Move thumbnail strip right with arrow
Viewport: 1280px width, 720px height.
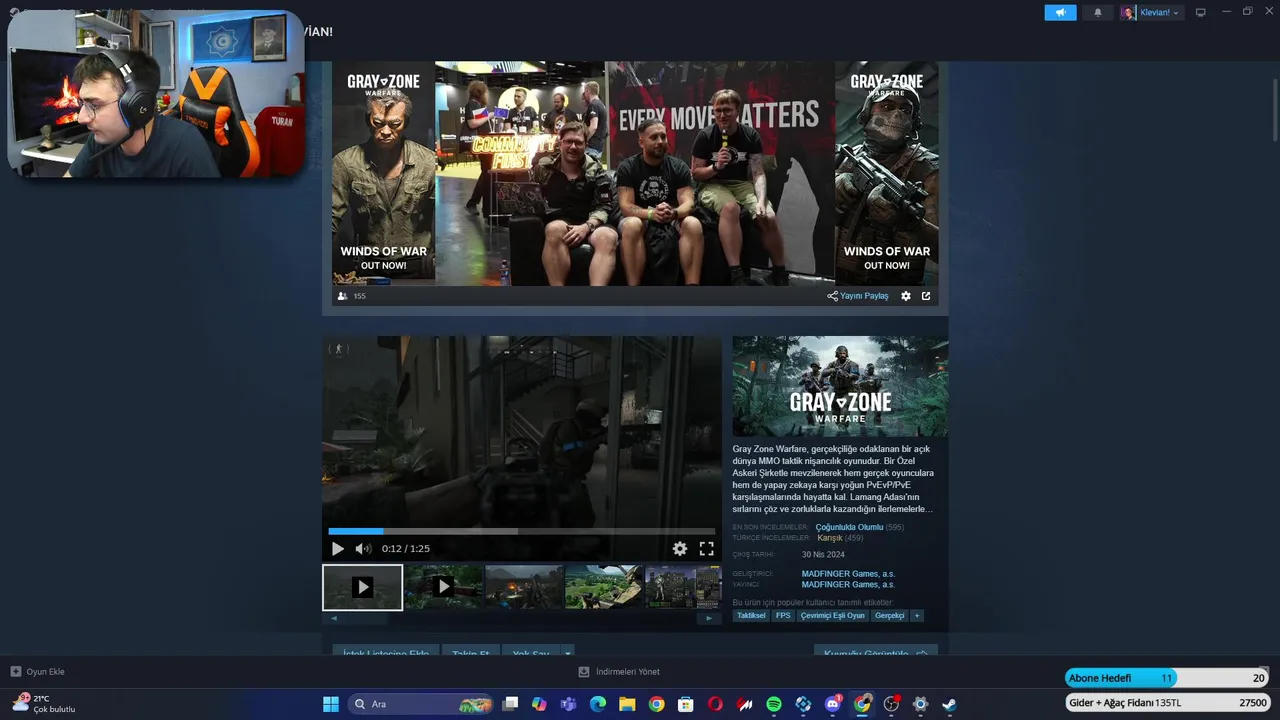(709, 618)
